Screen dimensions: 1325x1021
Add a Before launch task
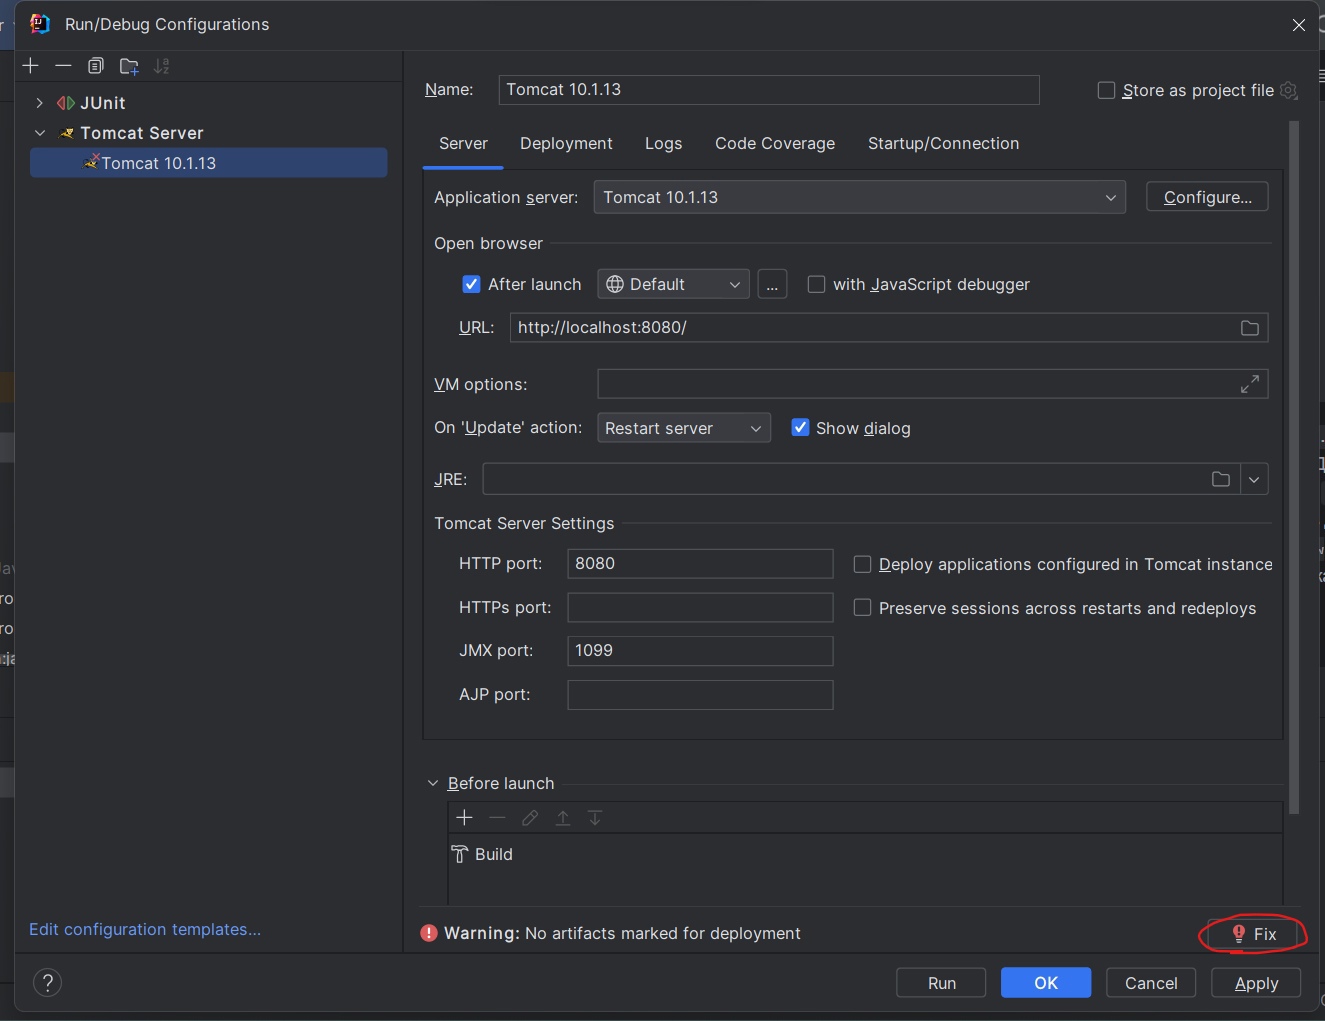tap(464, 818)
